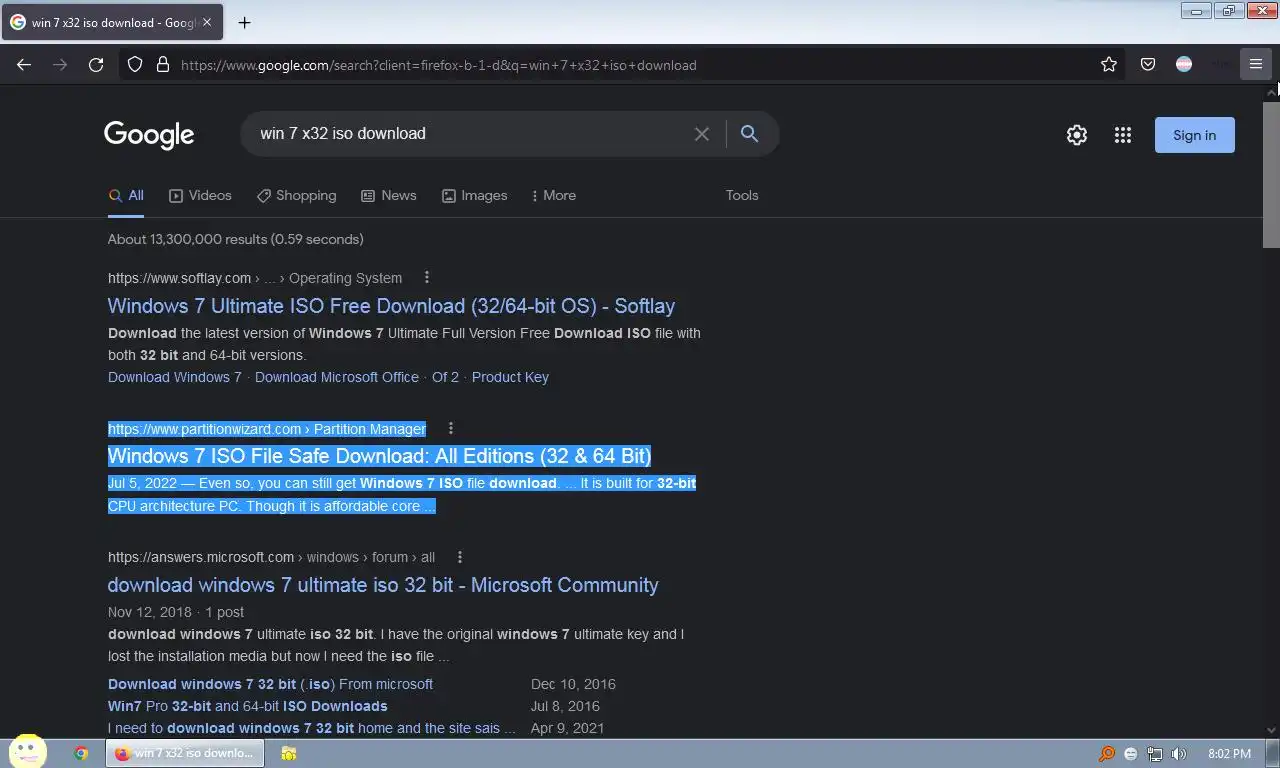Open Win7 Pro 32-bit and 64-bit ISO Downloads
This screenshot has width=1280, height=768.
[x=248, y=706]
